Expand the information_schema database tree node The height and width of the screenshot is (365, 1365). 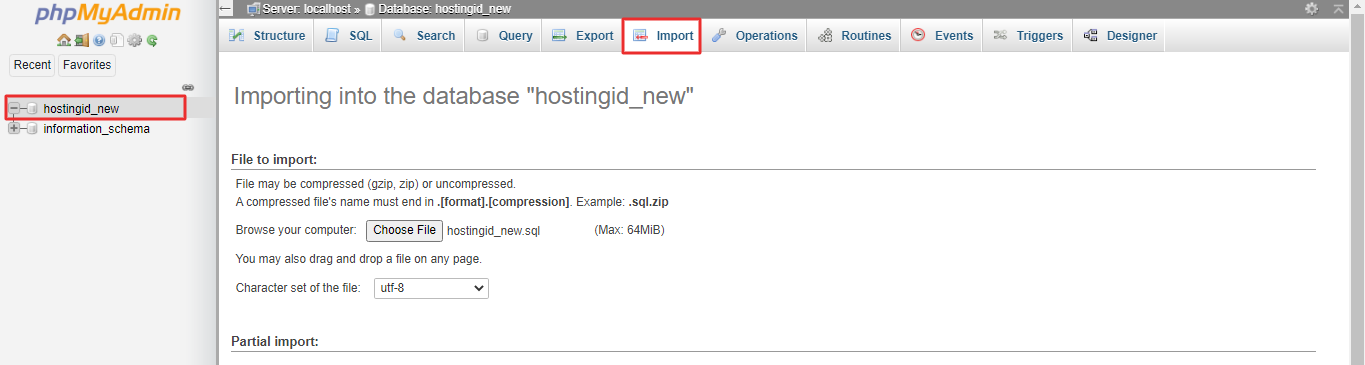click(14, 128)
